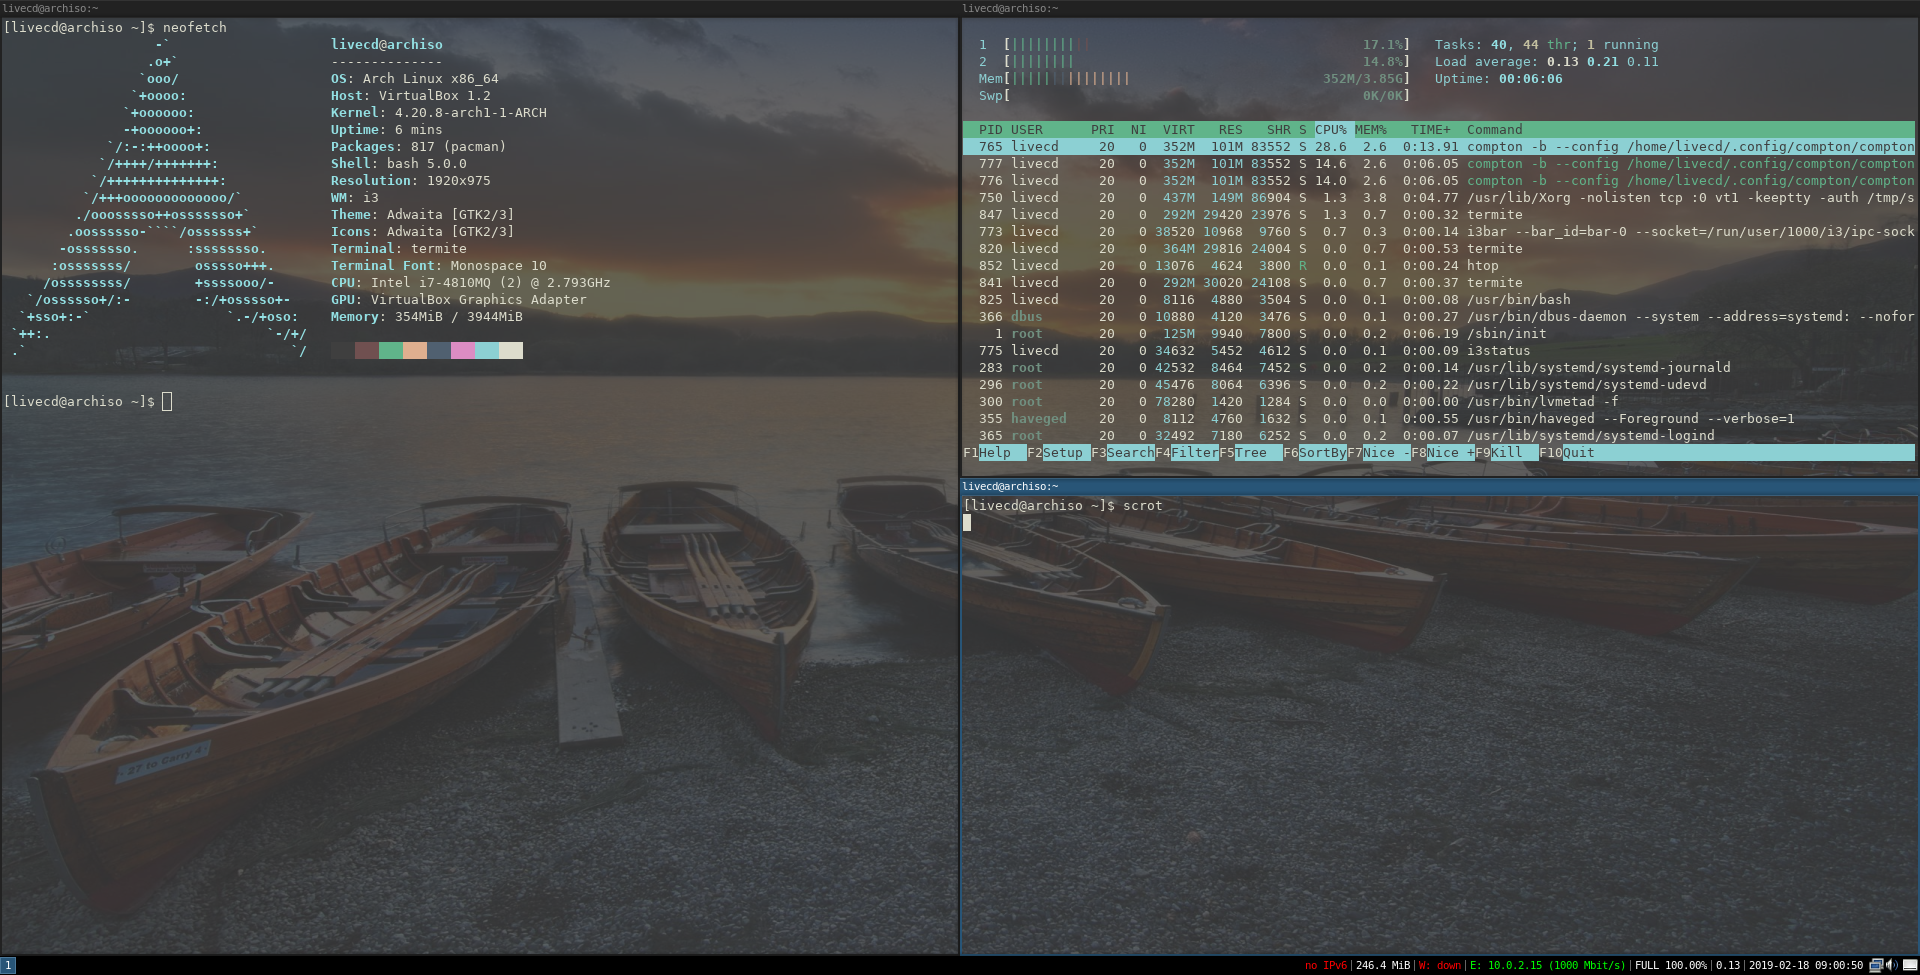Click F8 Nice + in htop
The image size is (1920, 975).
tap(1443, 453)
